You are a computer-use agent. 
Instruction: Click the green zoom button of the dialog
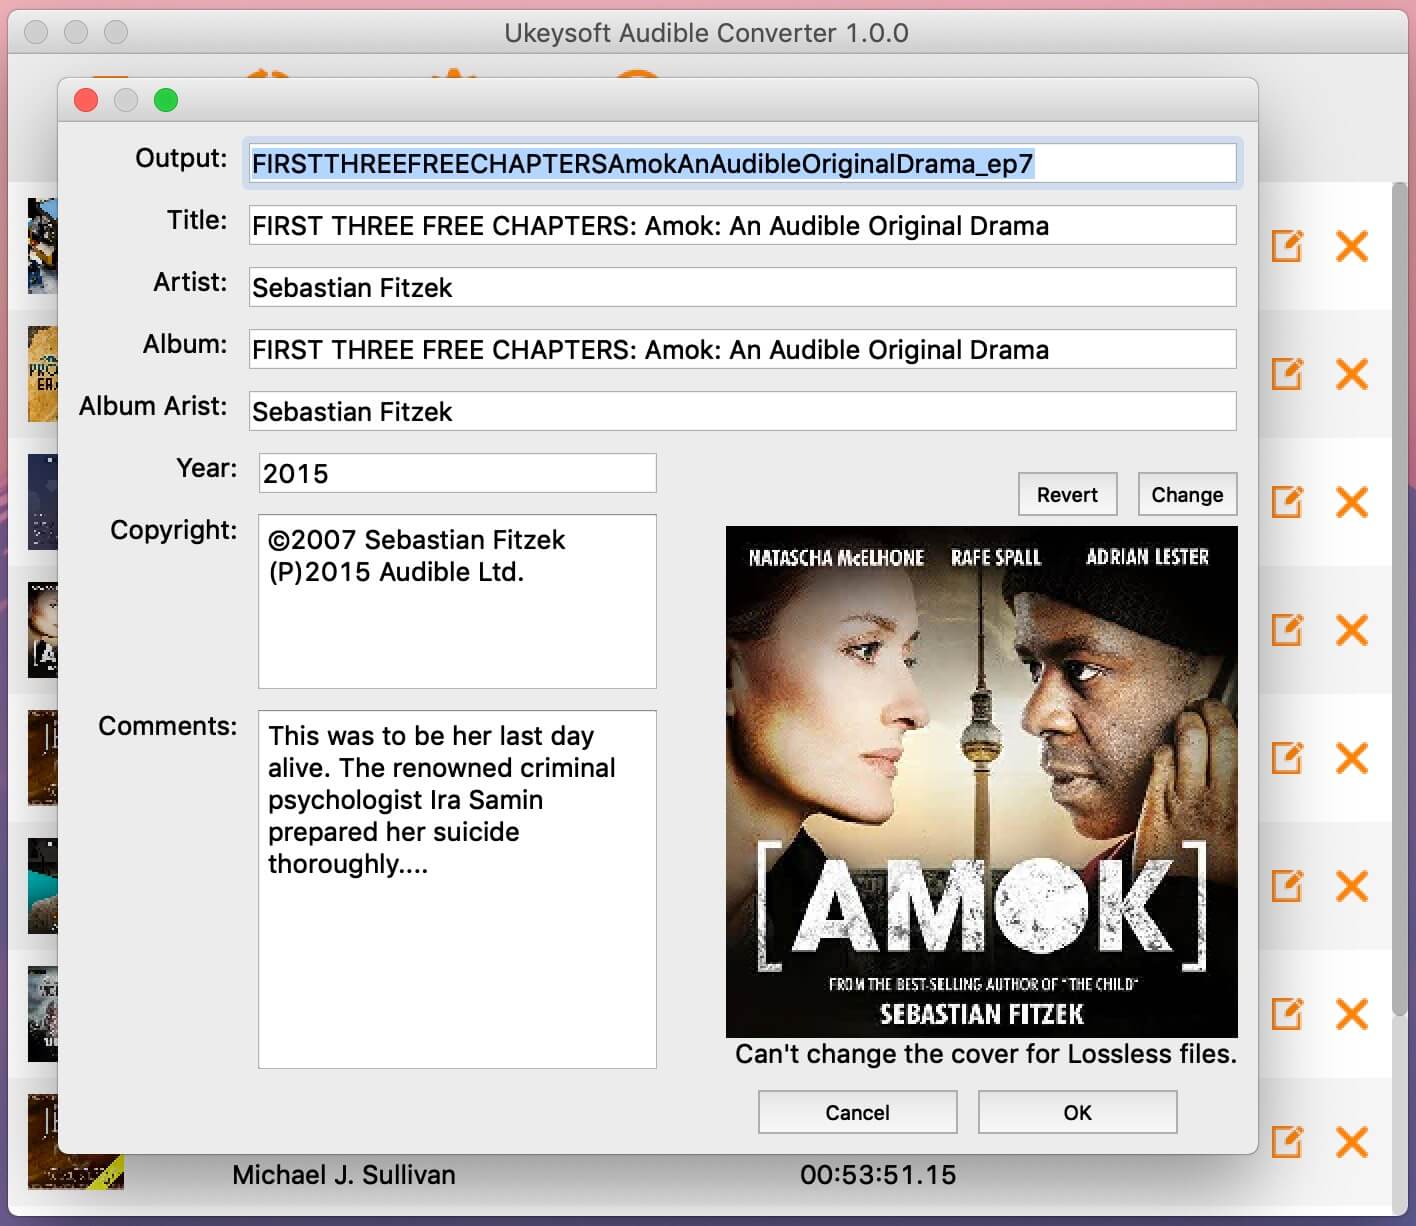click(166, 100)
